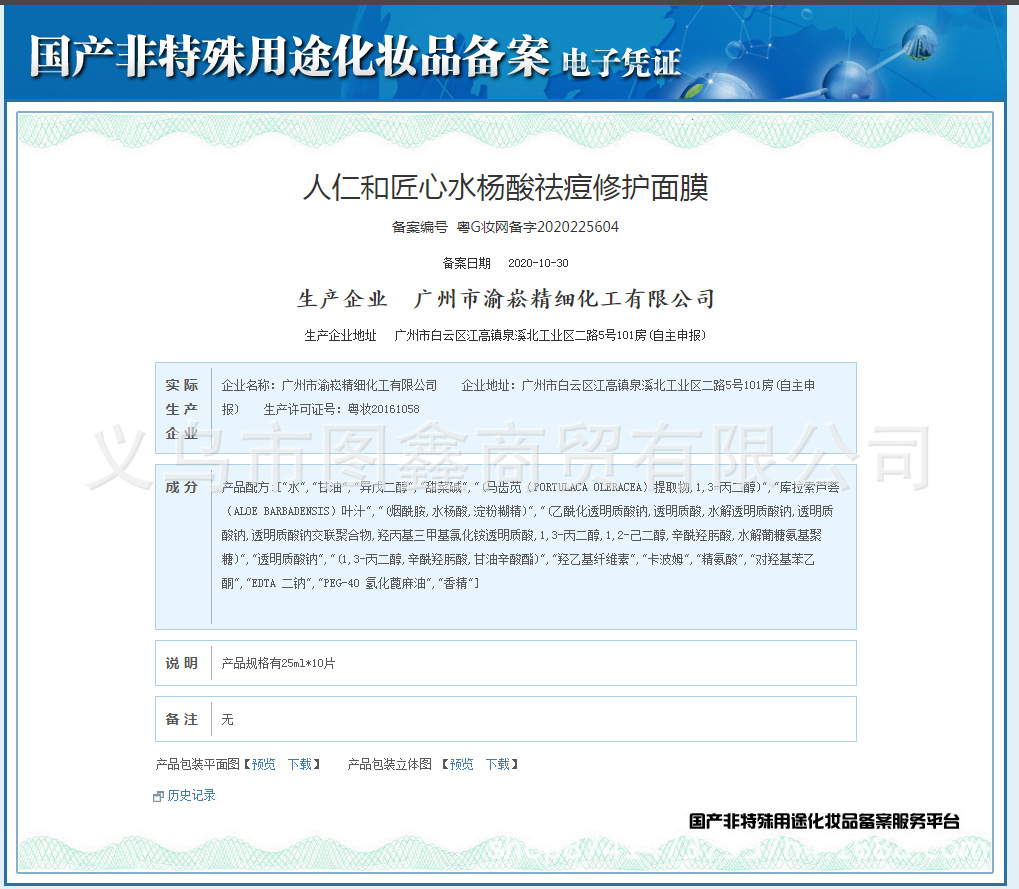Open the 历史记录 link
Viewport: 1019px width, 889px height.
point(191,795)
